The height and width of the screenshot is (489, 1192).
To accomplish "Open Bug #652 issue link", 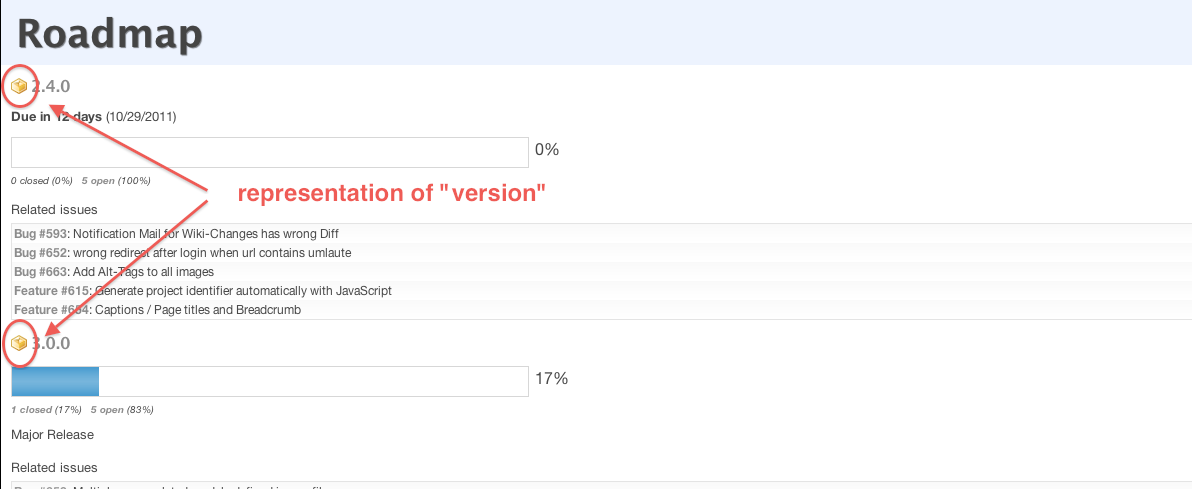I will 41,252.
